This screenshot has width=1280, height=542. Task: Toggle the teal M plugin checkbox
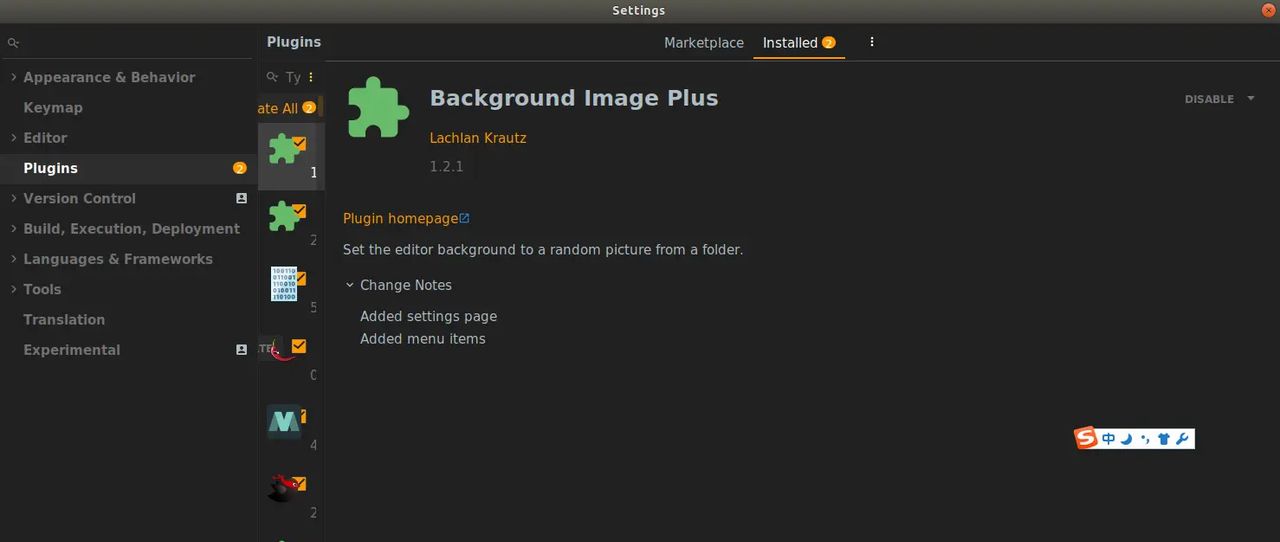(303, 415)
